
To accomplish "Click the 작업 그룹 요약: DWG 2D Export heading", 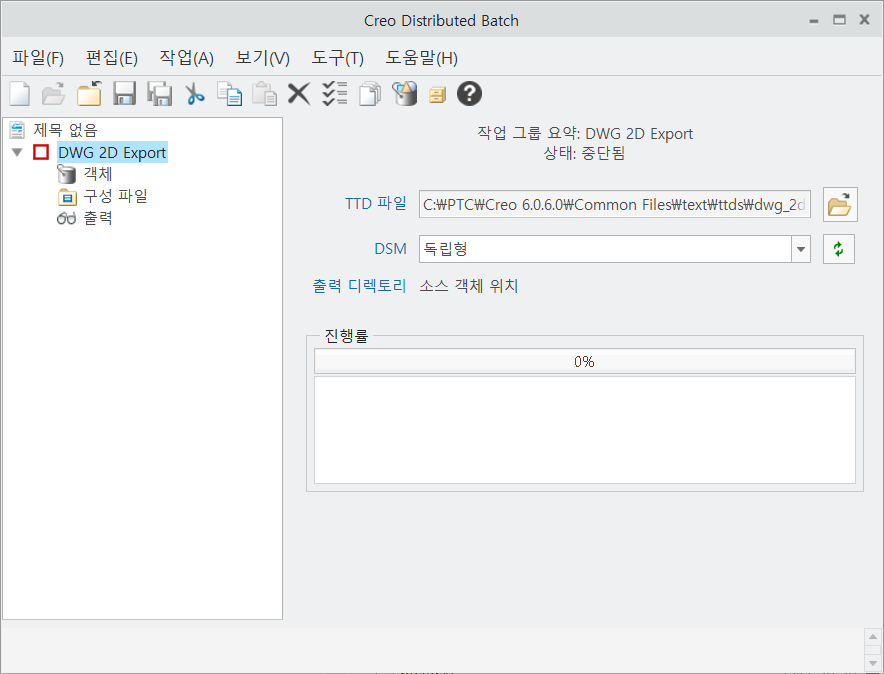I will coord(585,134).
